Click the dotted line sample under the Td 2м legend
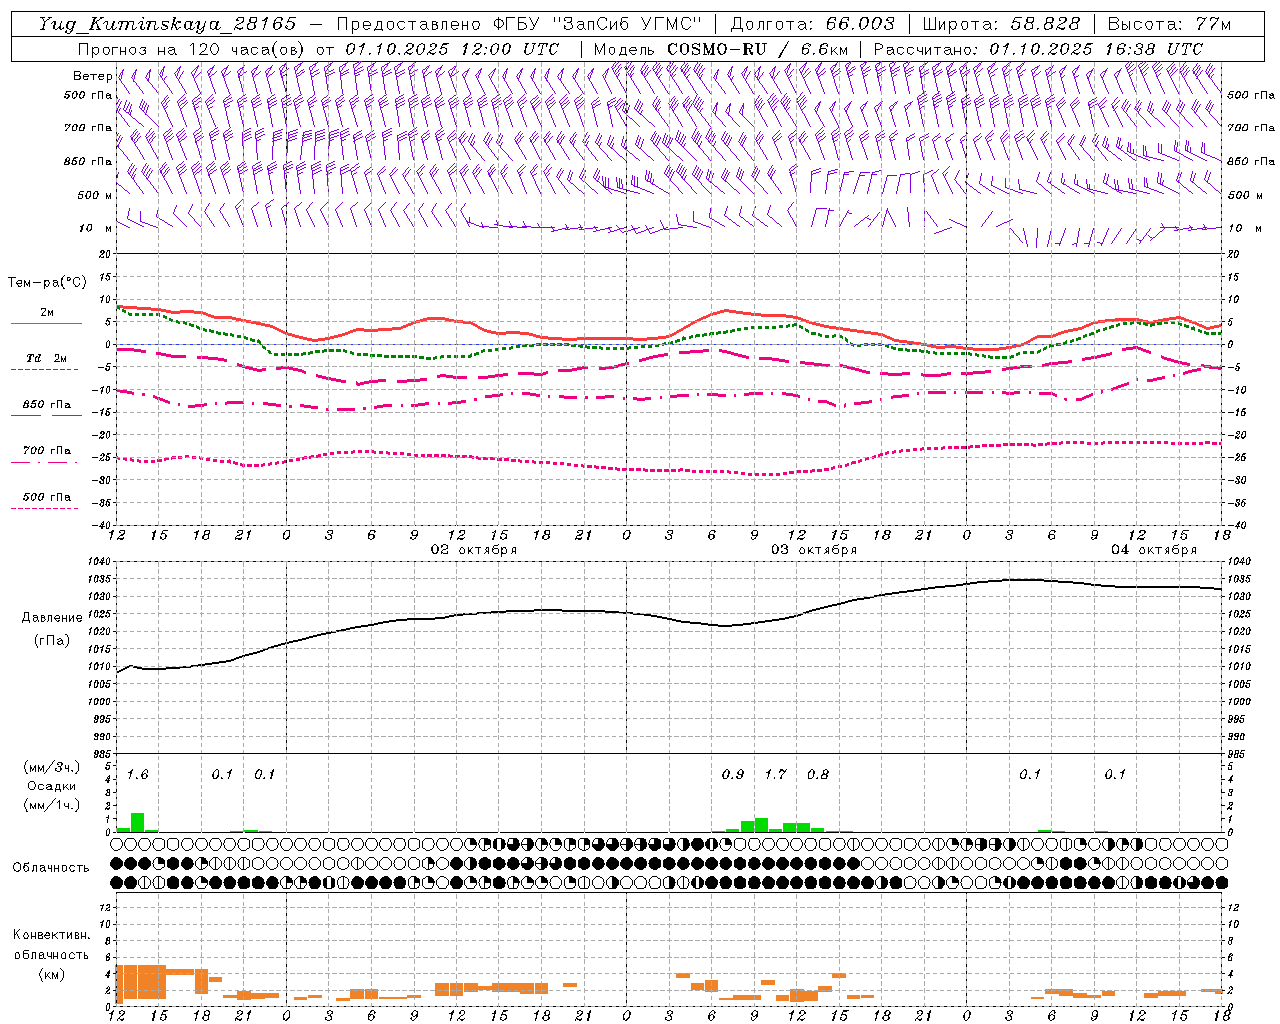This screenshot has height=1024, width=1280. 45,370
